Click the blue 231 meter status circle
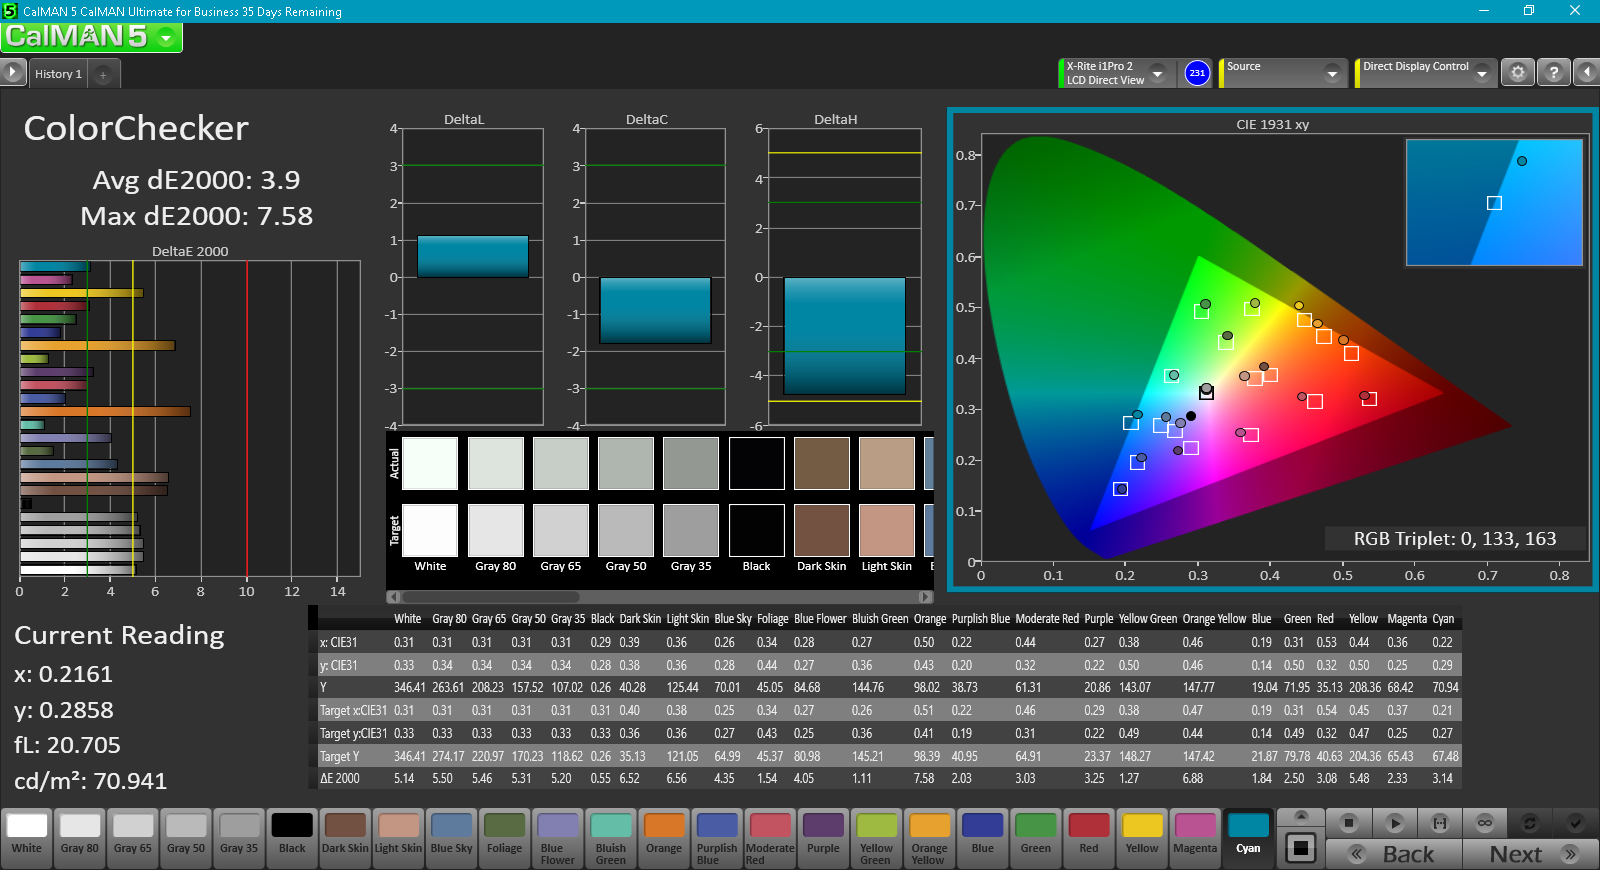Image resolution: width=1600 pixels, height=870 pixels. (x=1197, y=73)
